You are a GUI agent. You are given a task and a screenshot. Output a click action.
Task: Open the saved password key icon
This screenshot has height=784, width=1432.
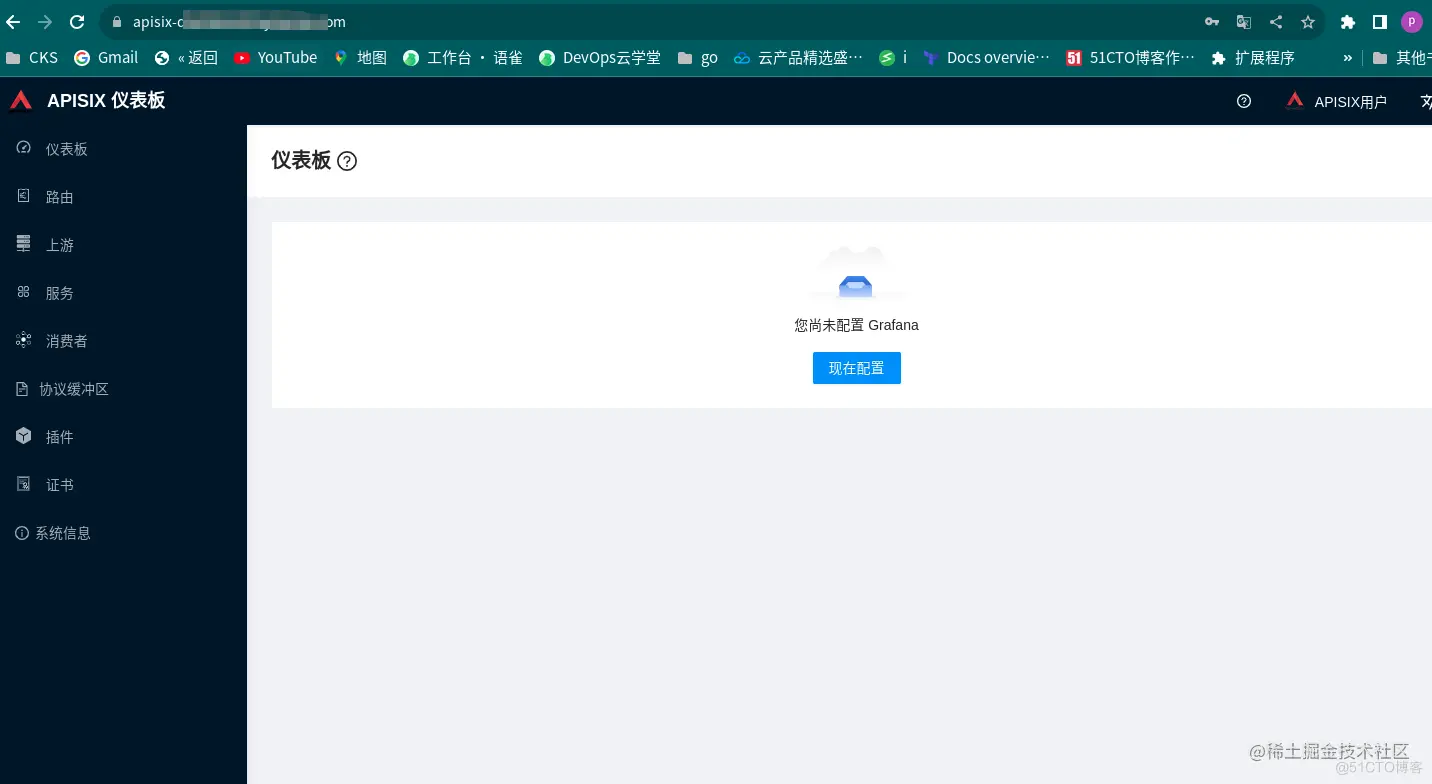click(1211, 22)
